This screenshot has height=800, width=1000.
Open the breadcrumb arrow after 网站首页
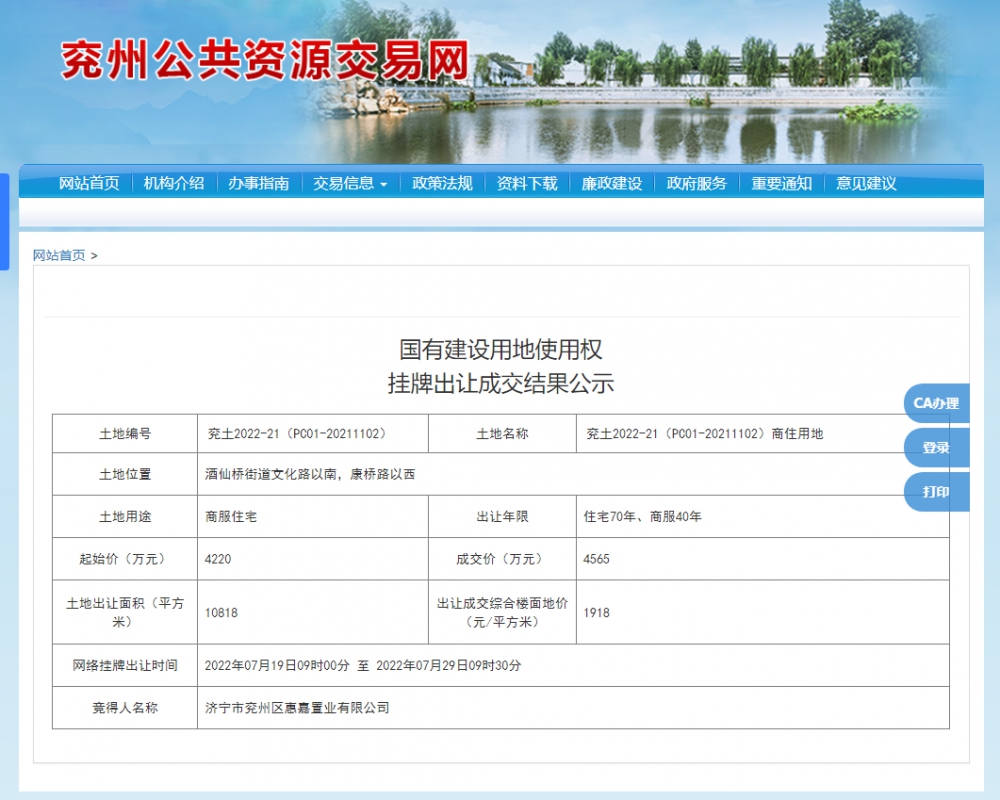(x=94, y=255)
